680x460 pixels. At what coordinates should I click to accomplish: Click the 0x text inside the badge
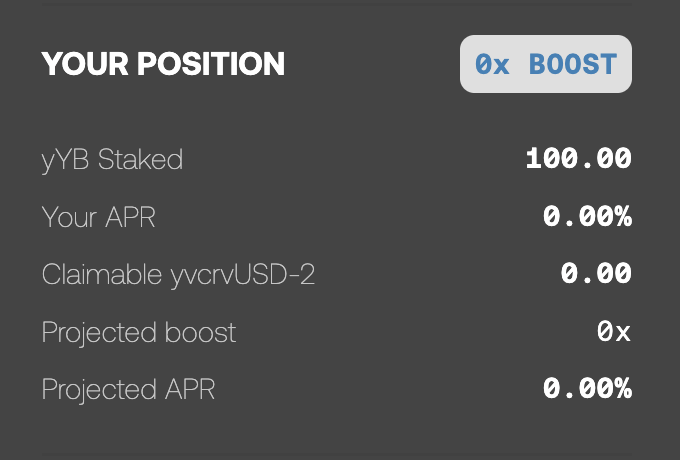[493, 64]
